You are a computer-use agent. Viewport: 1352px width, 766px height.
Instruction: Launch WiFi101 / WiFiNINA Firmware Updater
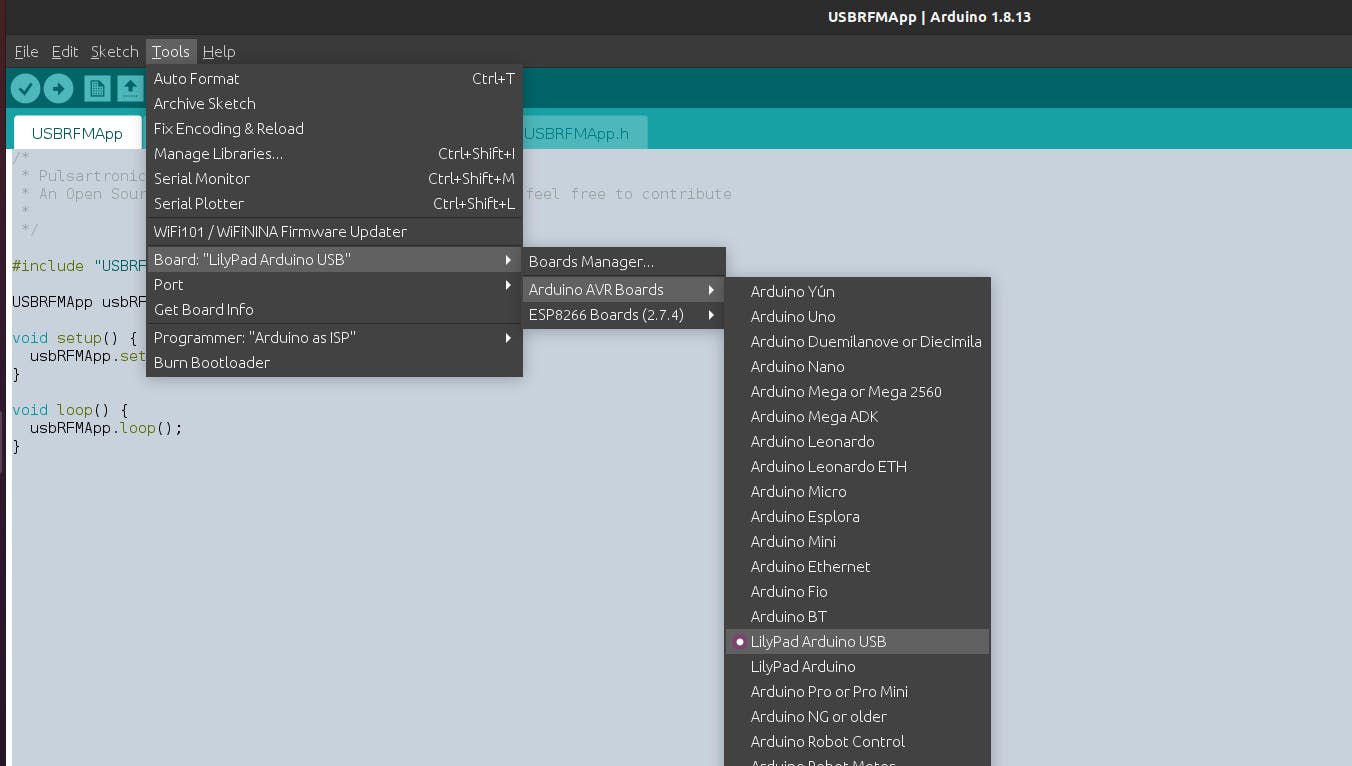point(334,232)
